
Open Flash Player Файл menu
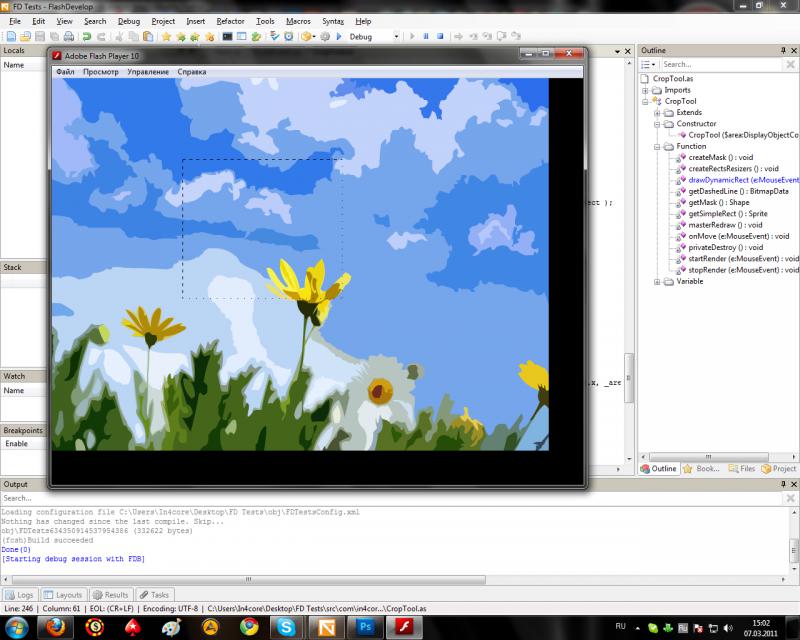click(x=65, y=72)
